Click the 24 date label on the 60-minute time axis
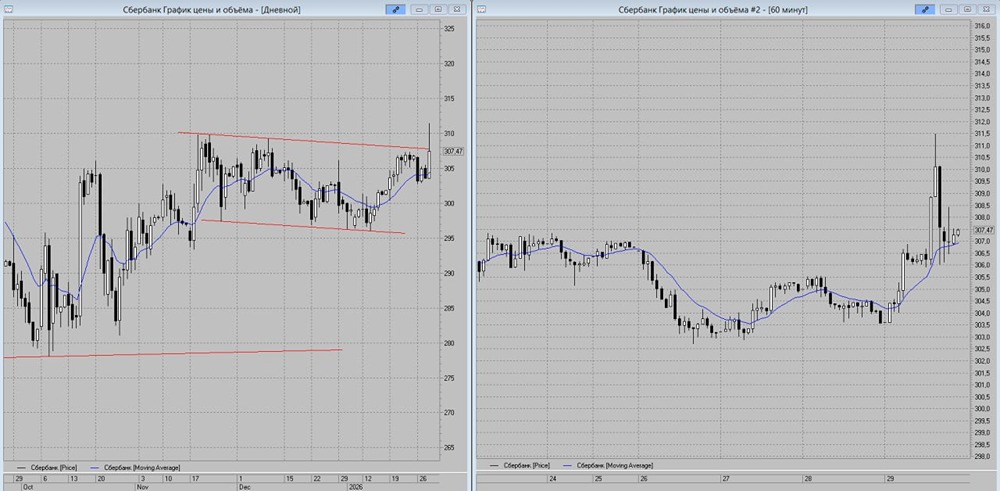This screenshot has width=1000, height=491. 552,478
